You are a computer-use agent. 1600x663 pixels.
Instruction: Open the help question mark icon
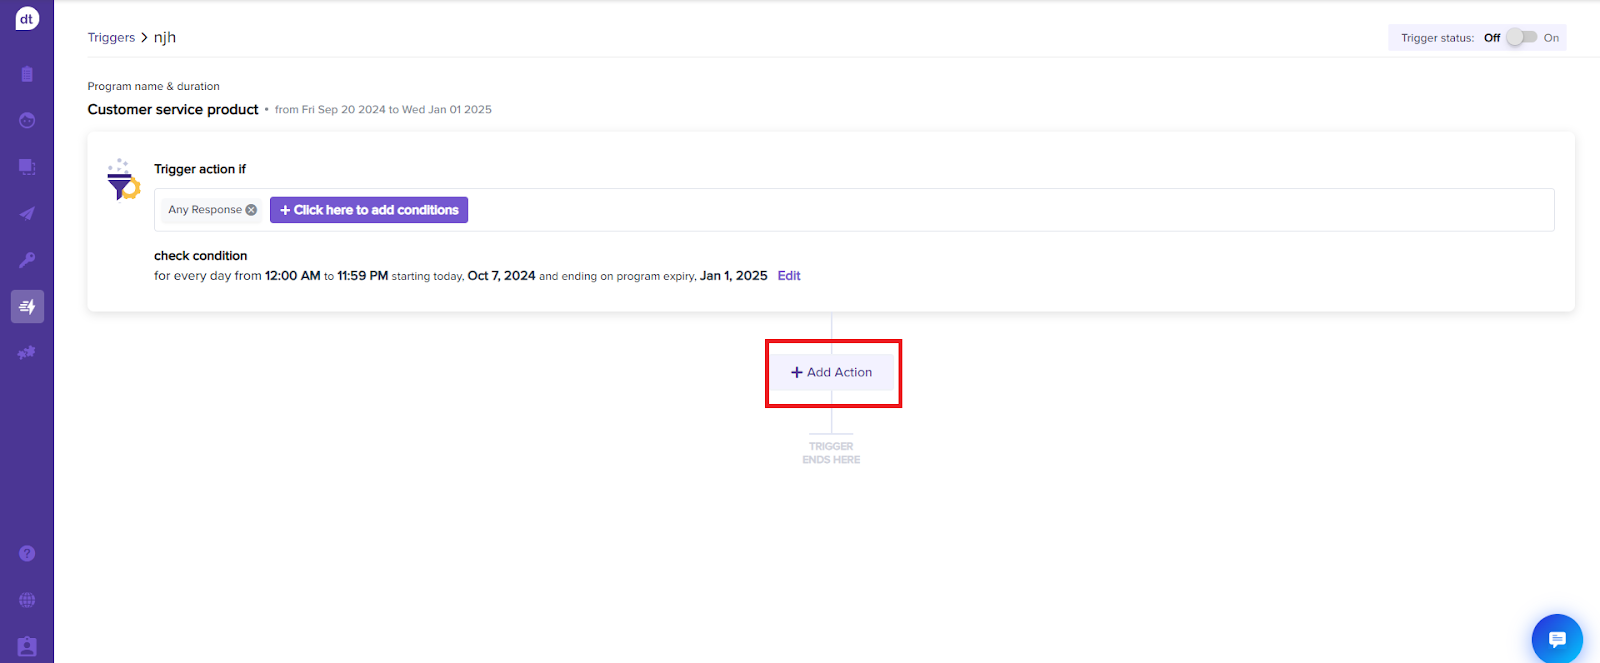click(27, 553)
